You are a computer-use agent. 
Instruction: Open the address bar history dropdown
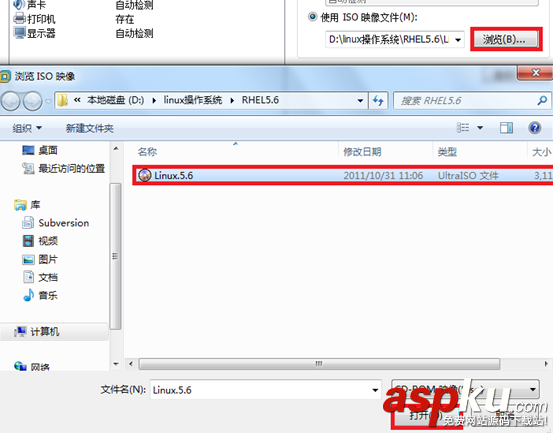click(x=360, y=101)
